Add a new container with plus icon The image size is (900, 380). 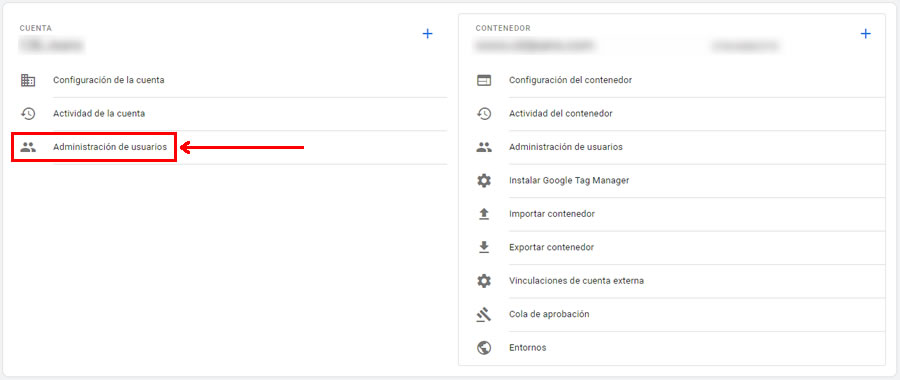tap(866, 34)
